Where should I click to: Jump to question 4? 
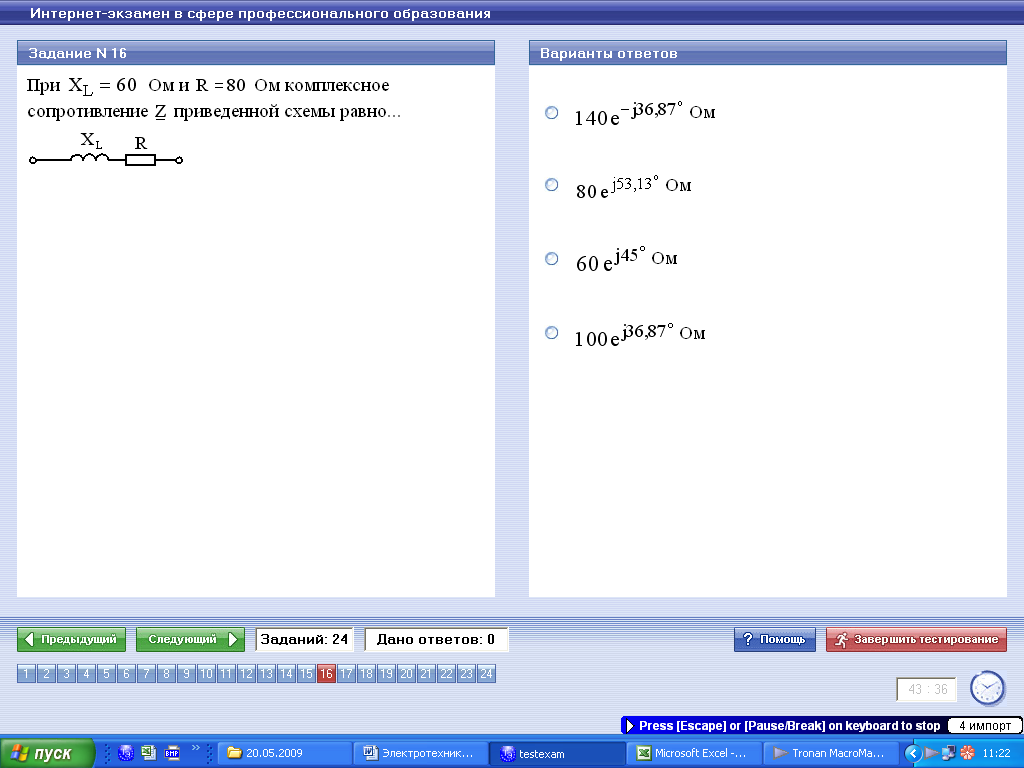tap(86, 673)
